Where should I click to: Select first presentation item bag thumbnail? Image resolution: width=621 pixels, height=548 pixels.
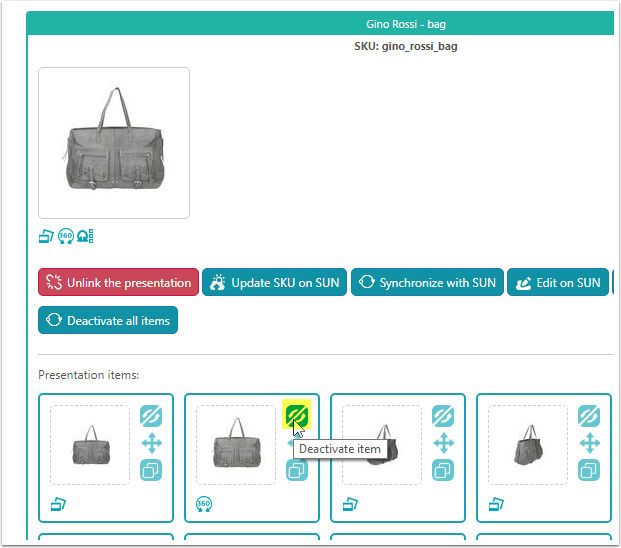(x=90, y=445)
